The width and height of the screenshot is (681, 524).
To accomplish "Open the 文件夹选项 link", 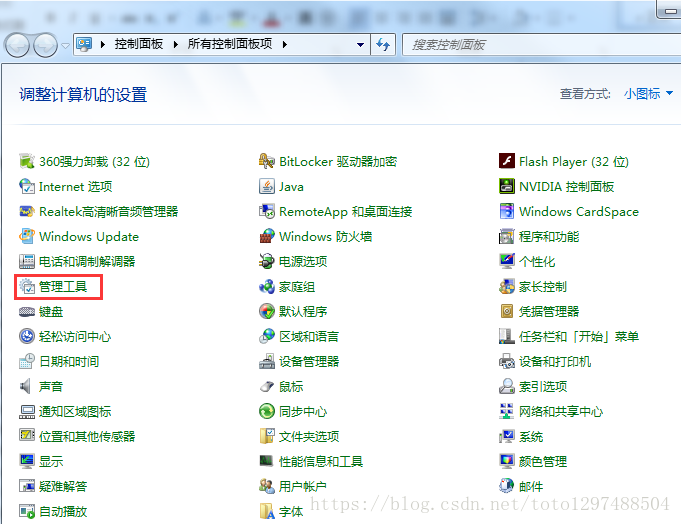I will coord(309,437).
